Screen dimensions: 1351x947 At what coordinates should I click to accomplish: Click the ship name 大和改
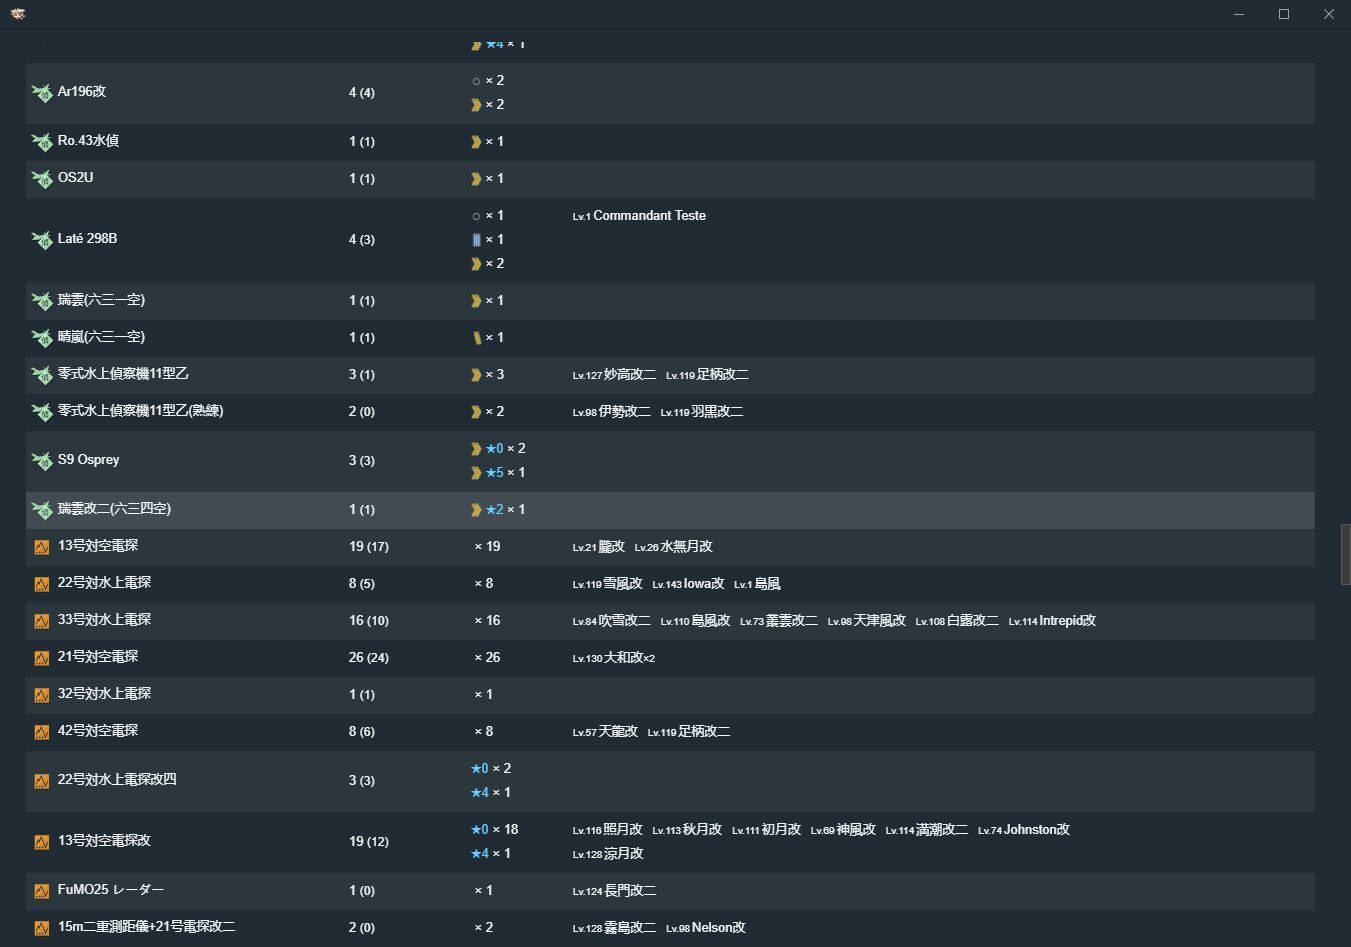622,658
